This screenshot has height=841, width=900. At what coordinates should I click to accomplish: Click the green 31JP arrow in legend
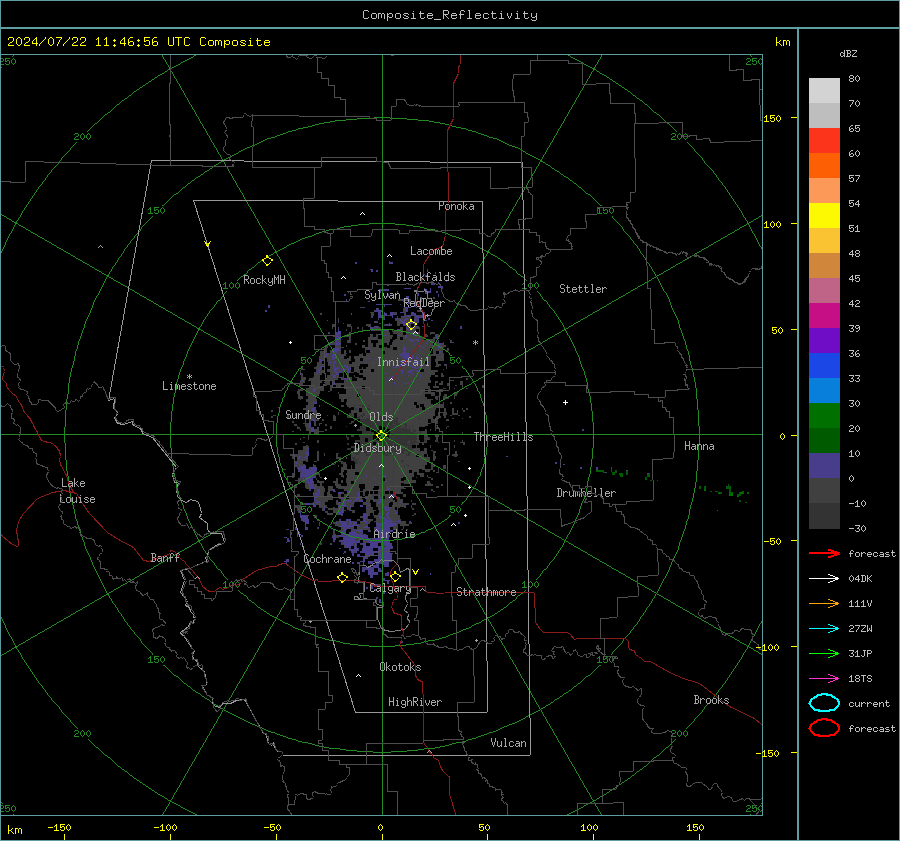point(824,653)
